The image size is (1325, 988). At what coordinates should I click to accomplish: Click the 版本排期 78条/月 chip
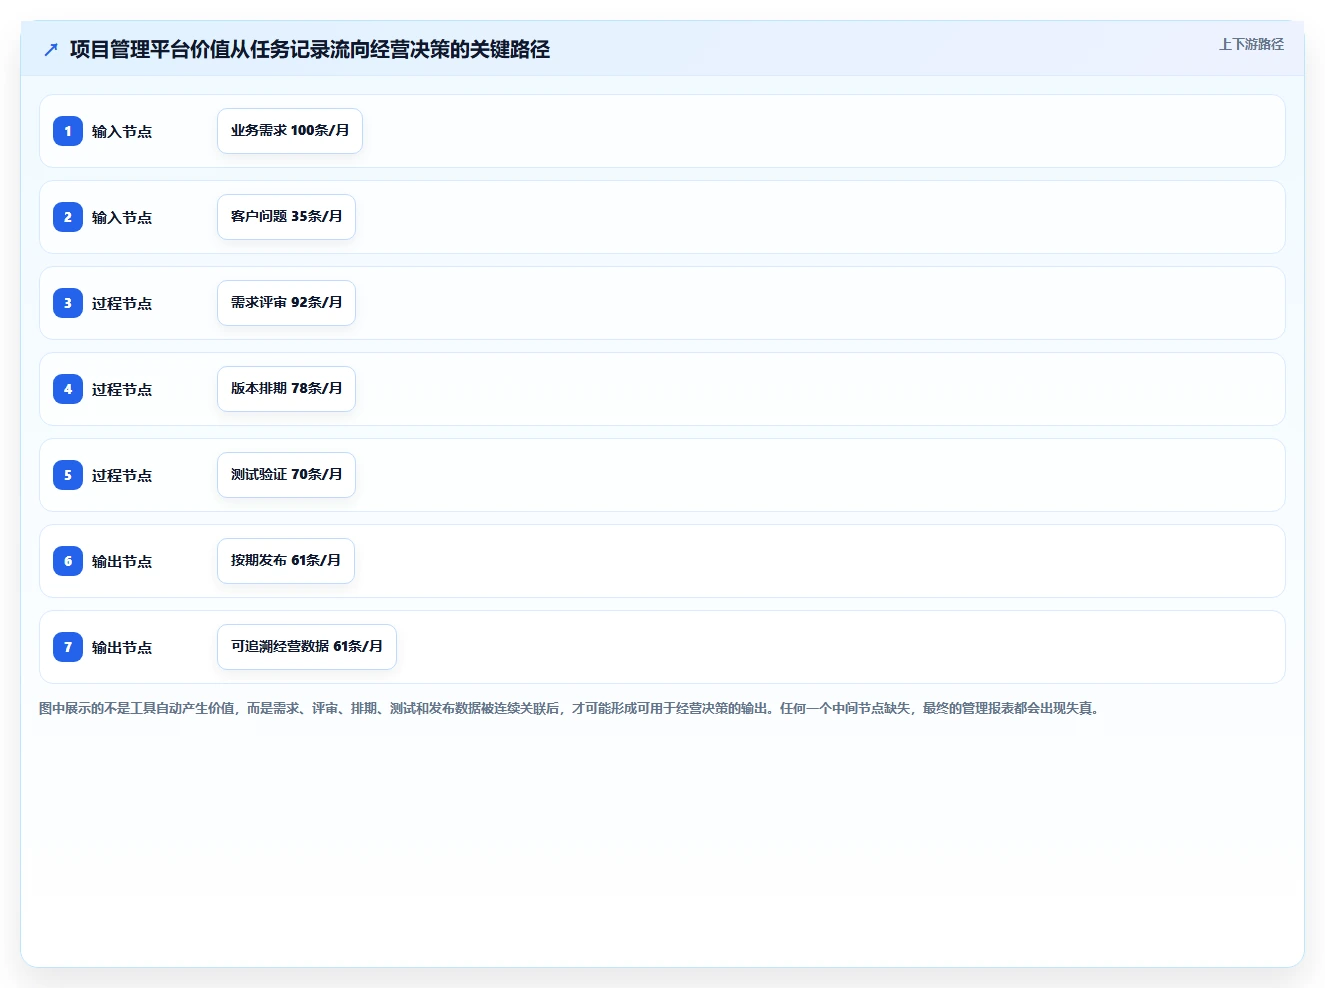point(286,389)
